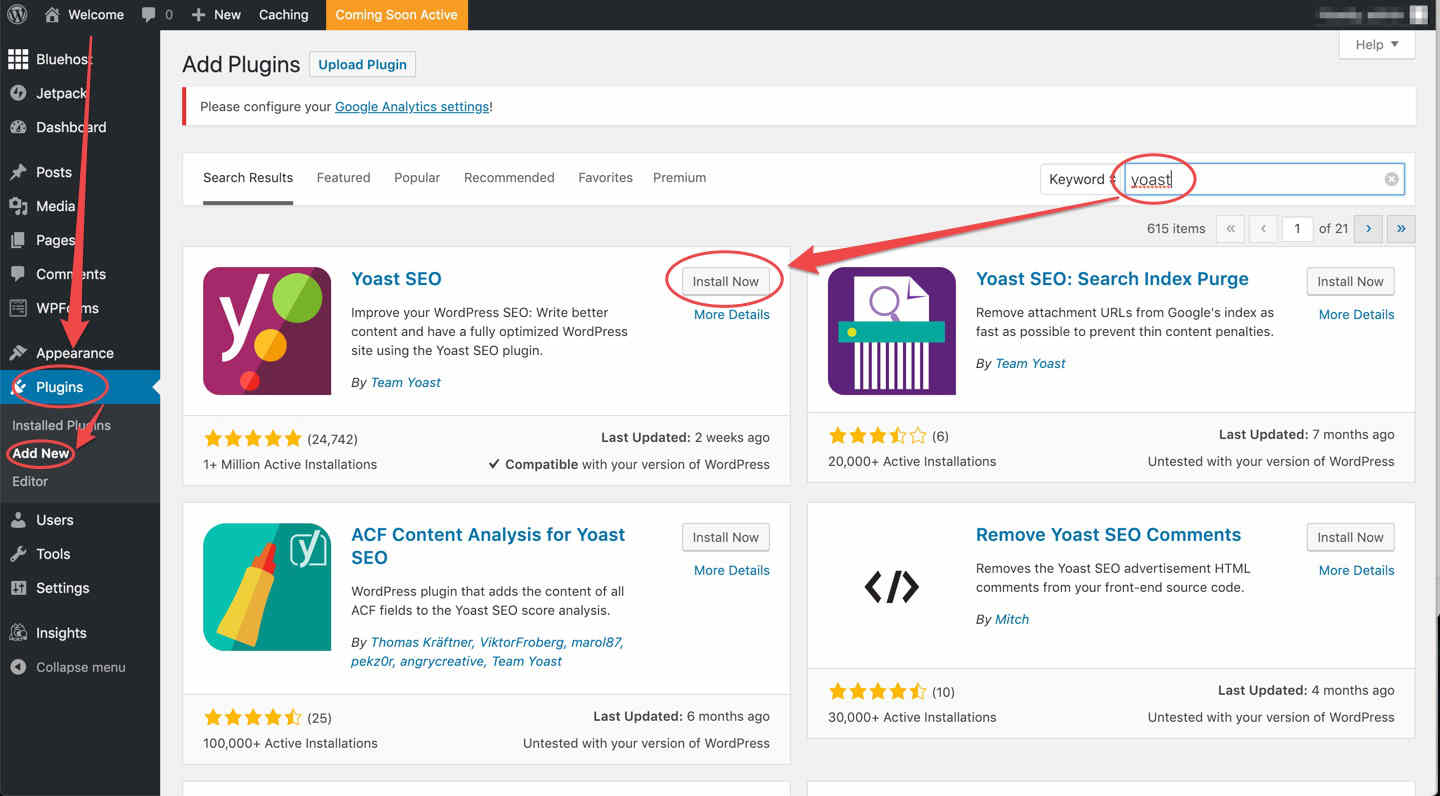
Task: Switch to the Favorites tab
Action: [605, 178]
